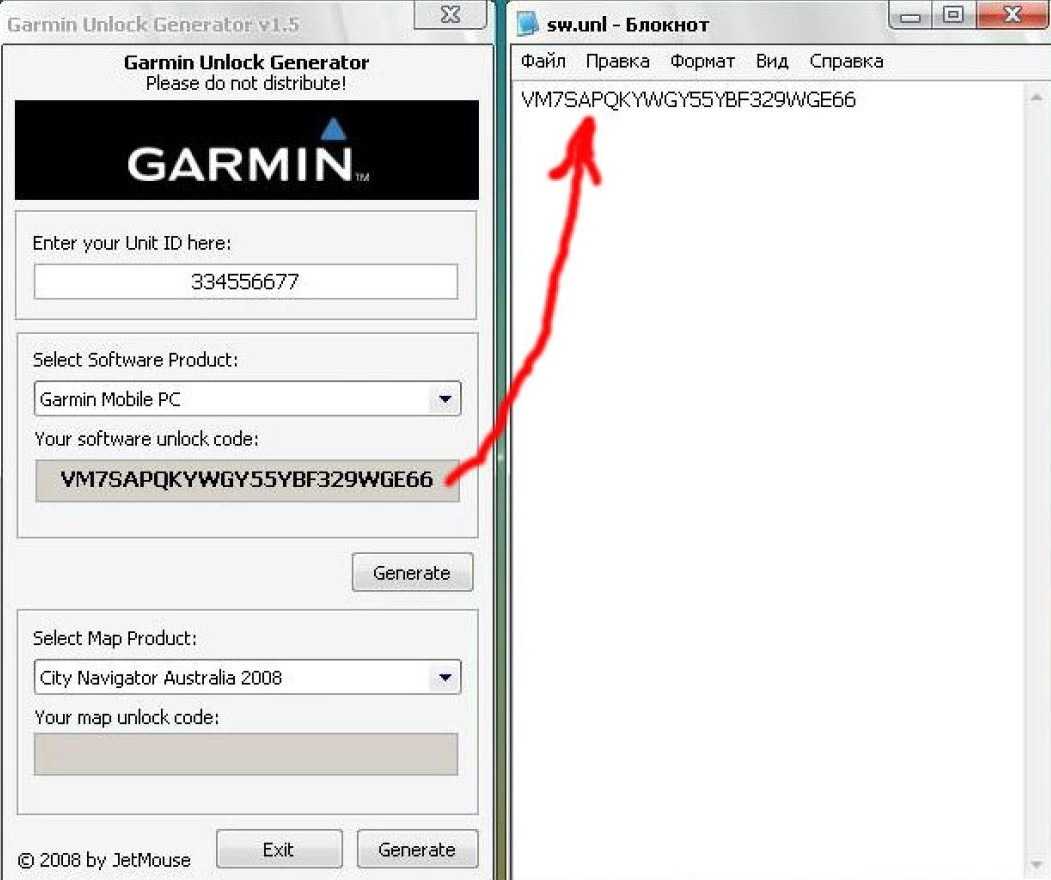Click the 'Select Map Product:' label

[115, 638]
